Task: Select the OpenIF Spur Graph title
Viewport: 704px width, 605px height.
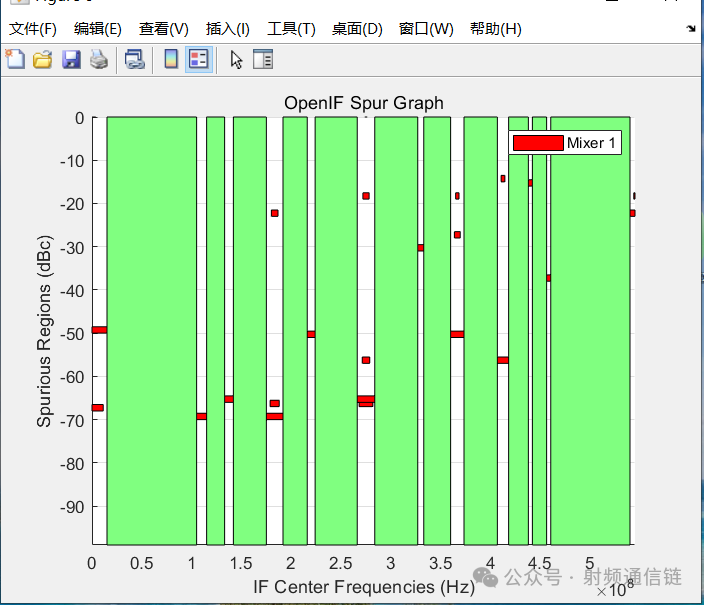Action: (364, 103)
